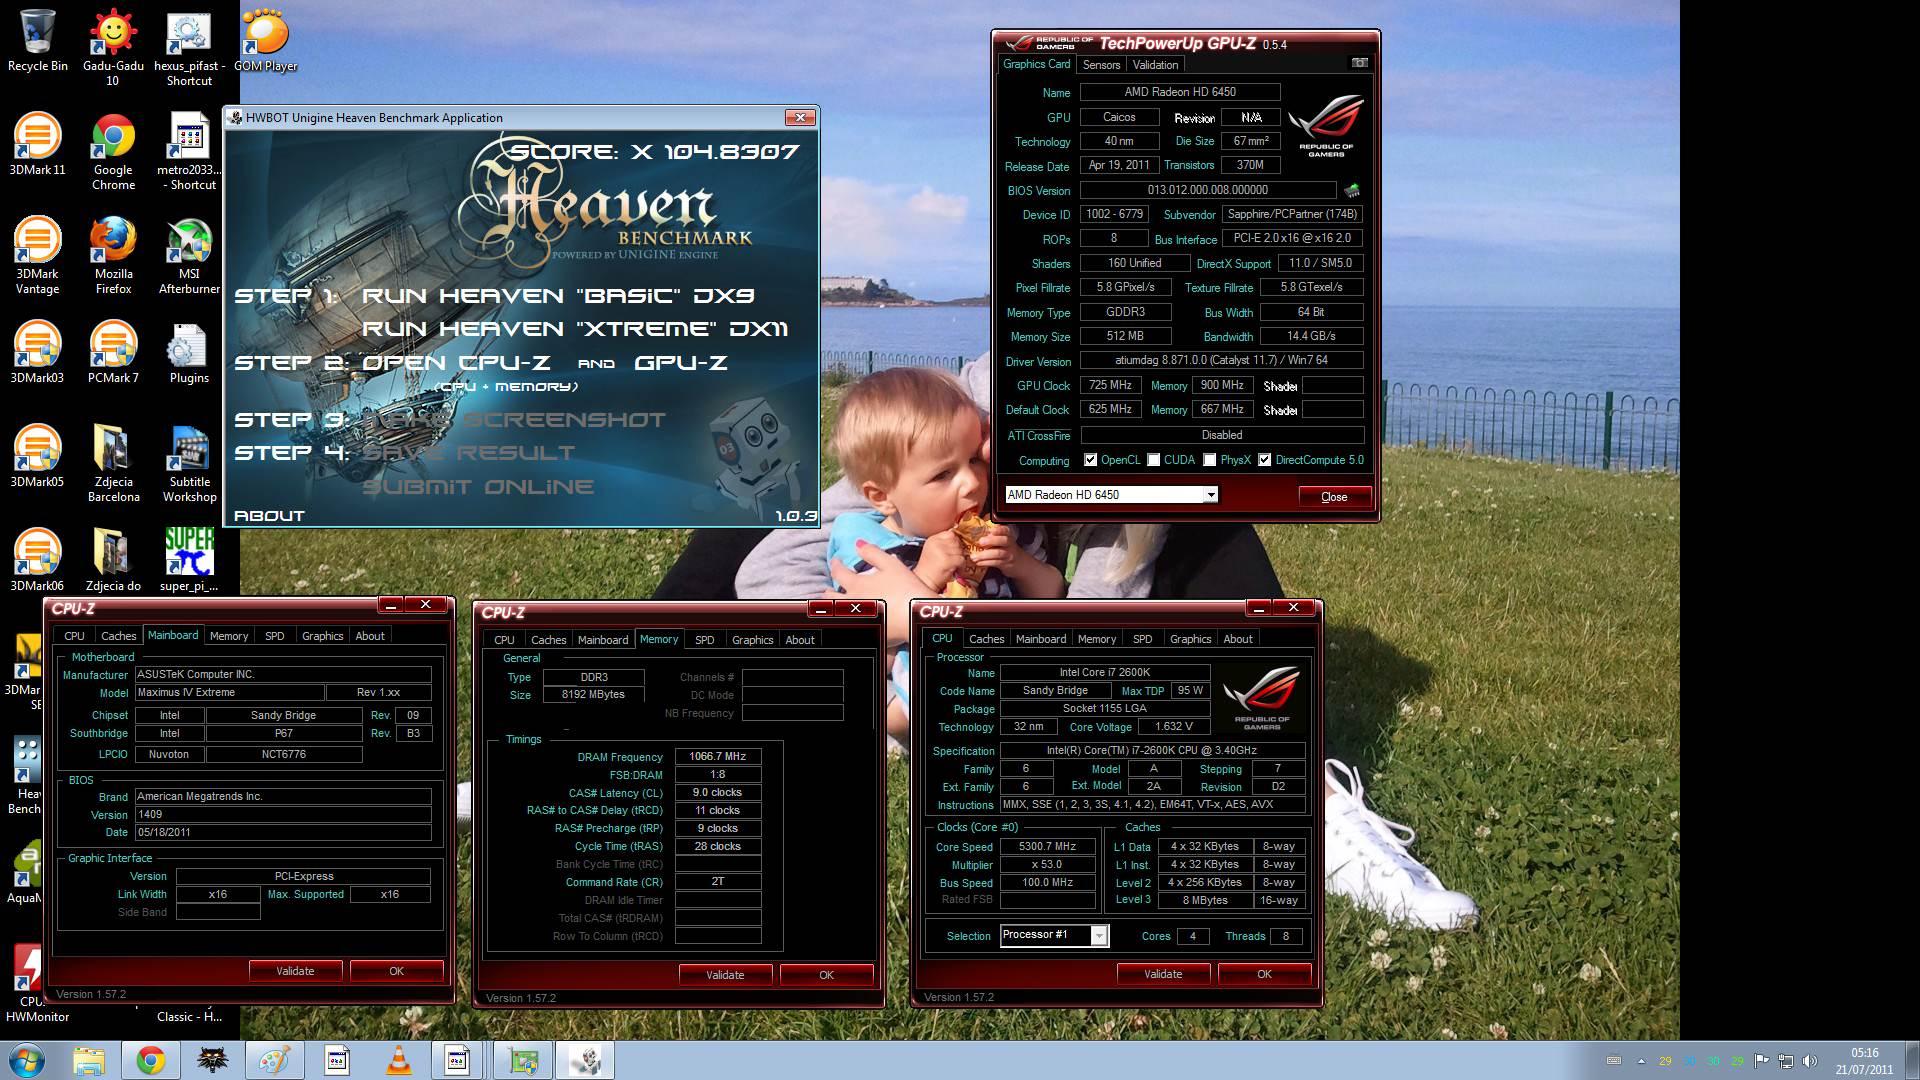Open Windows Explorer from the taskbar
Viewport: 1920px width, 1080px height.
pyautogui.click(x=88, y=1060)
